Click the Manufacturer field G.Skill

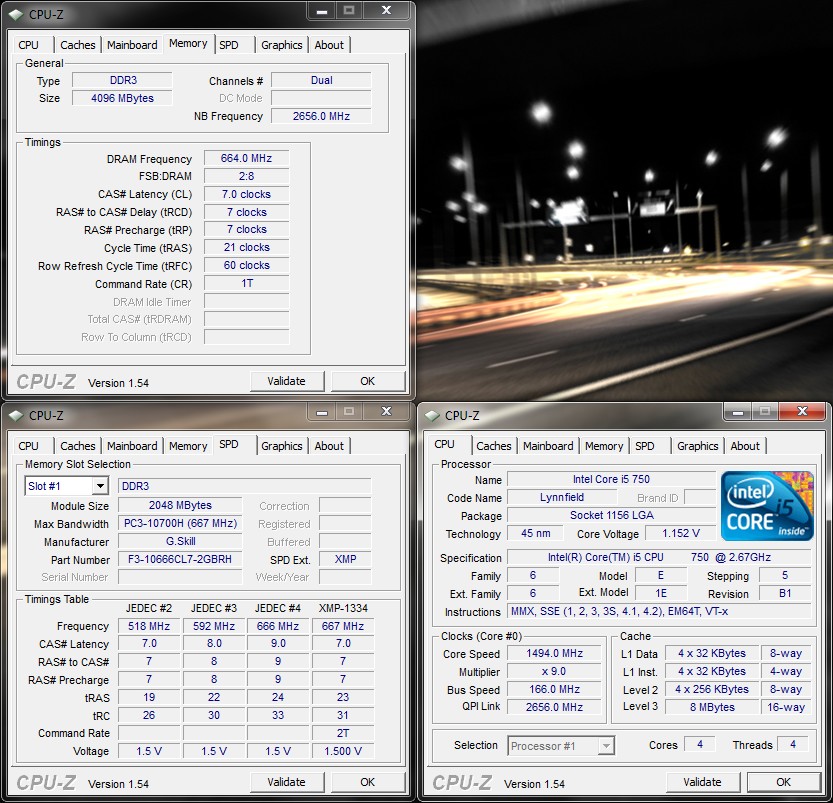(180, 541)
